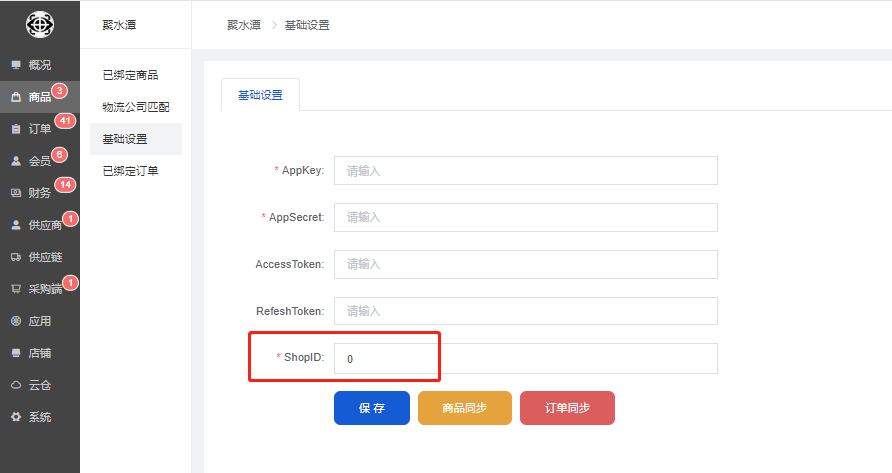Viewport: 892px width, 473px height.
Task: Open 财务 section in sidebar
Action: (40, 193)
